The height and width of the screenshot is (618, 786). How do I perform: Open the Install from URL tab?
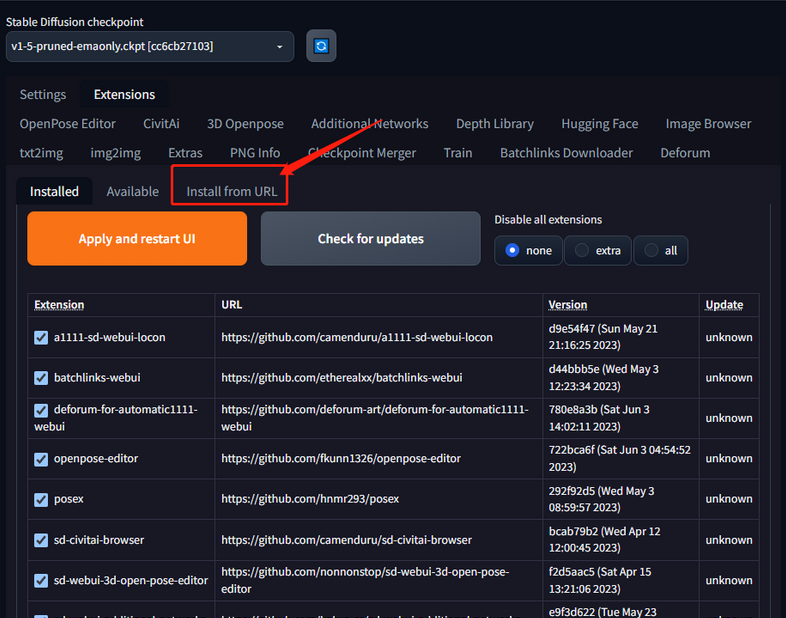(231, 191)
